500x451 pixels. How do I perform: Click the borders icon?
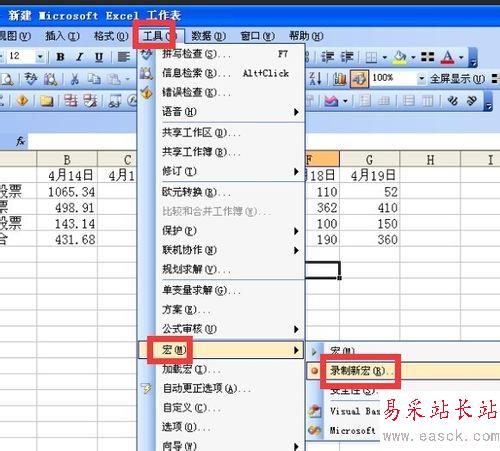[371, 58]
